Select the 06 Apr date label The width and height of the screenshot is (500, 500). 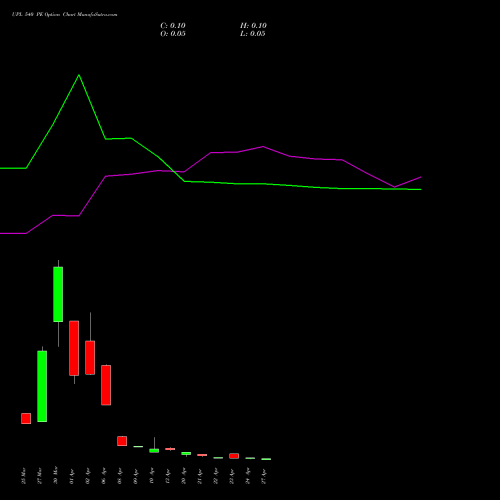pos(103,476)
